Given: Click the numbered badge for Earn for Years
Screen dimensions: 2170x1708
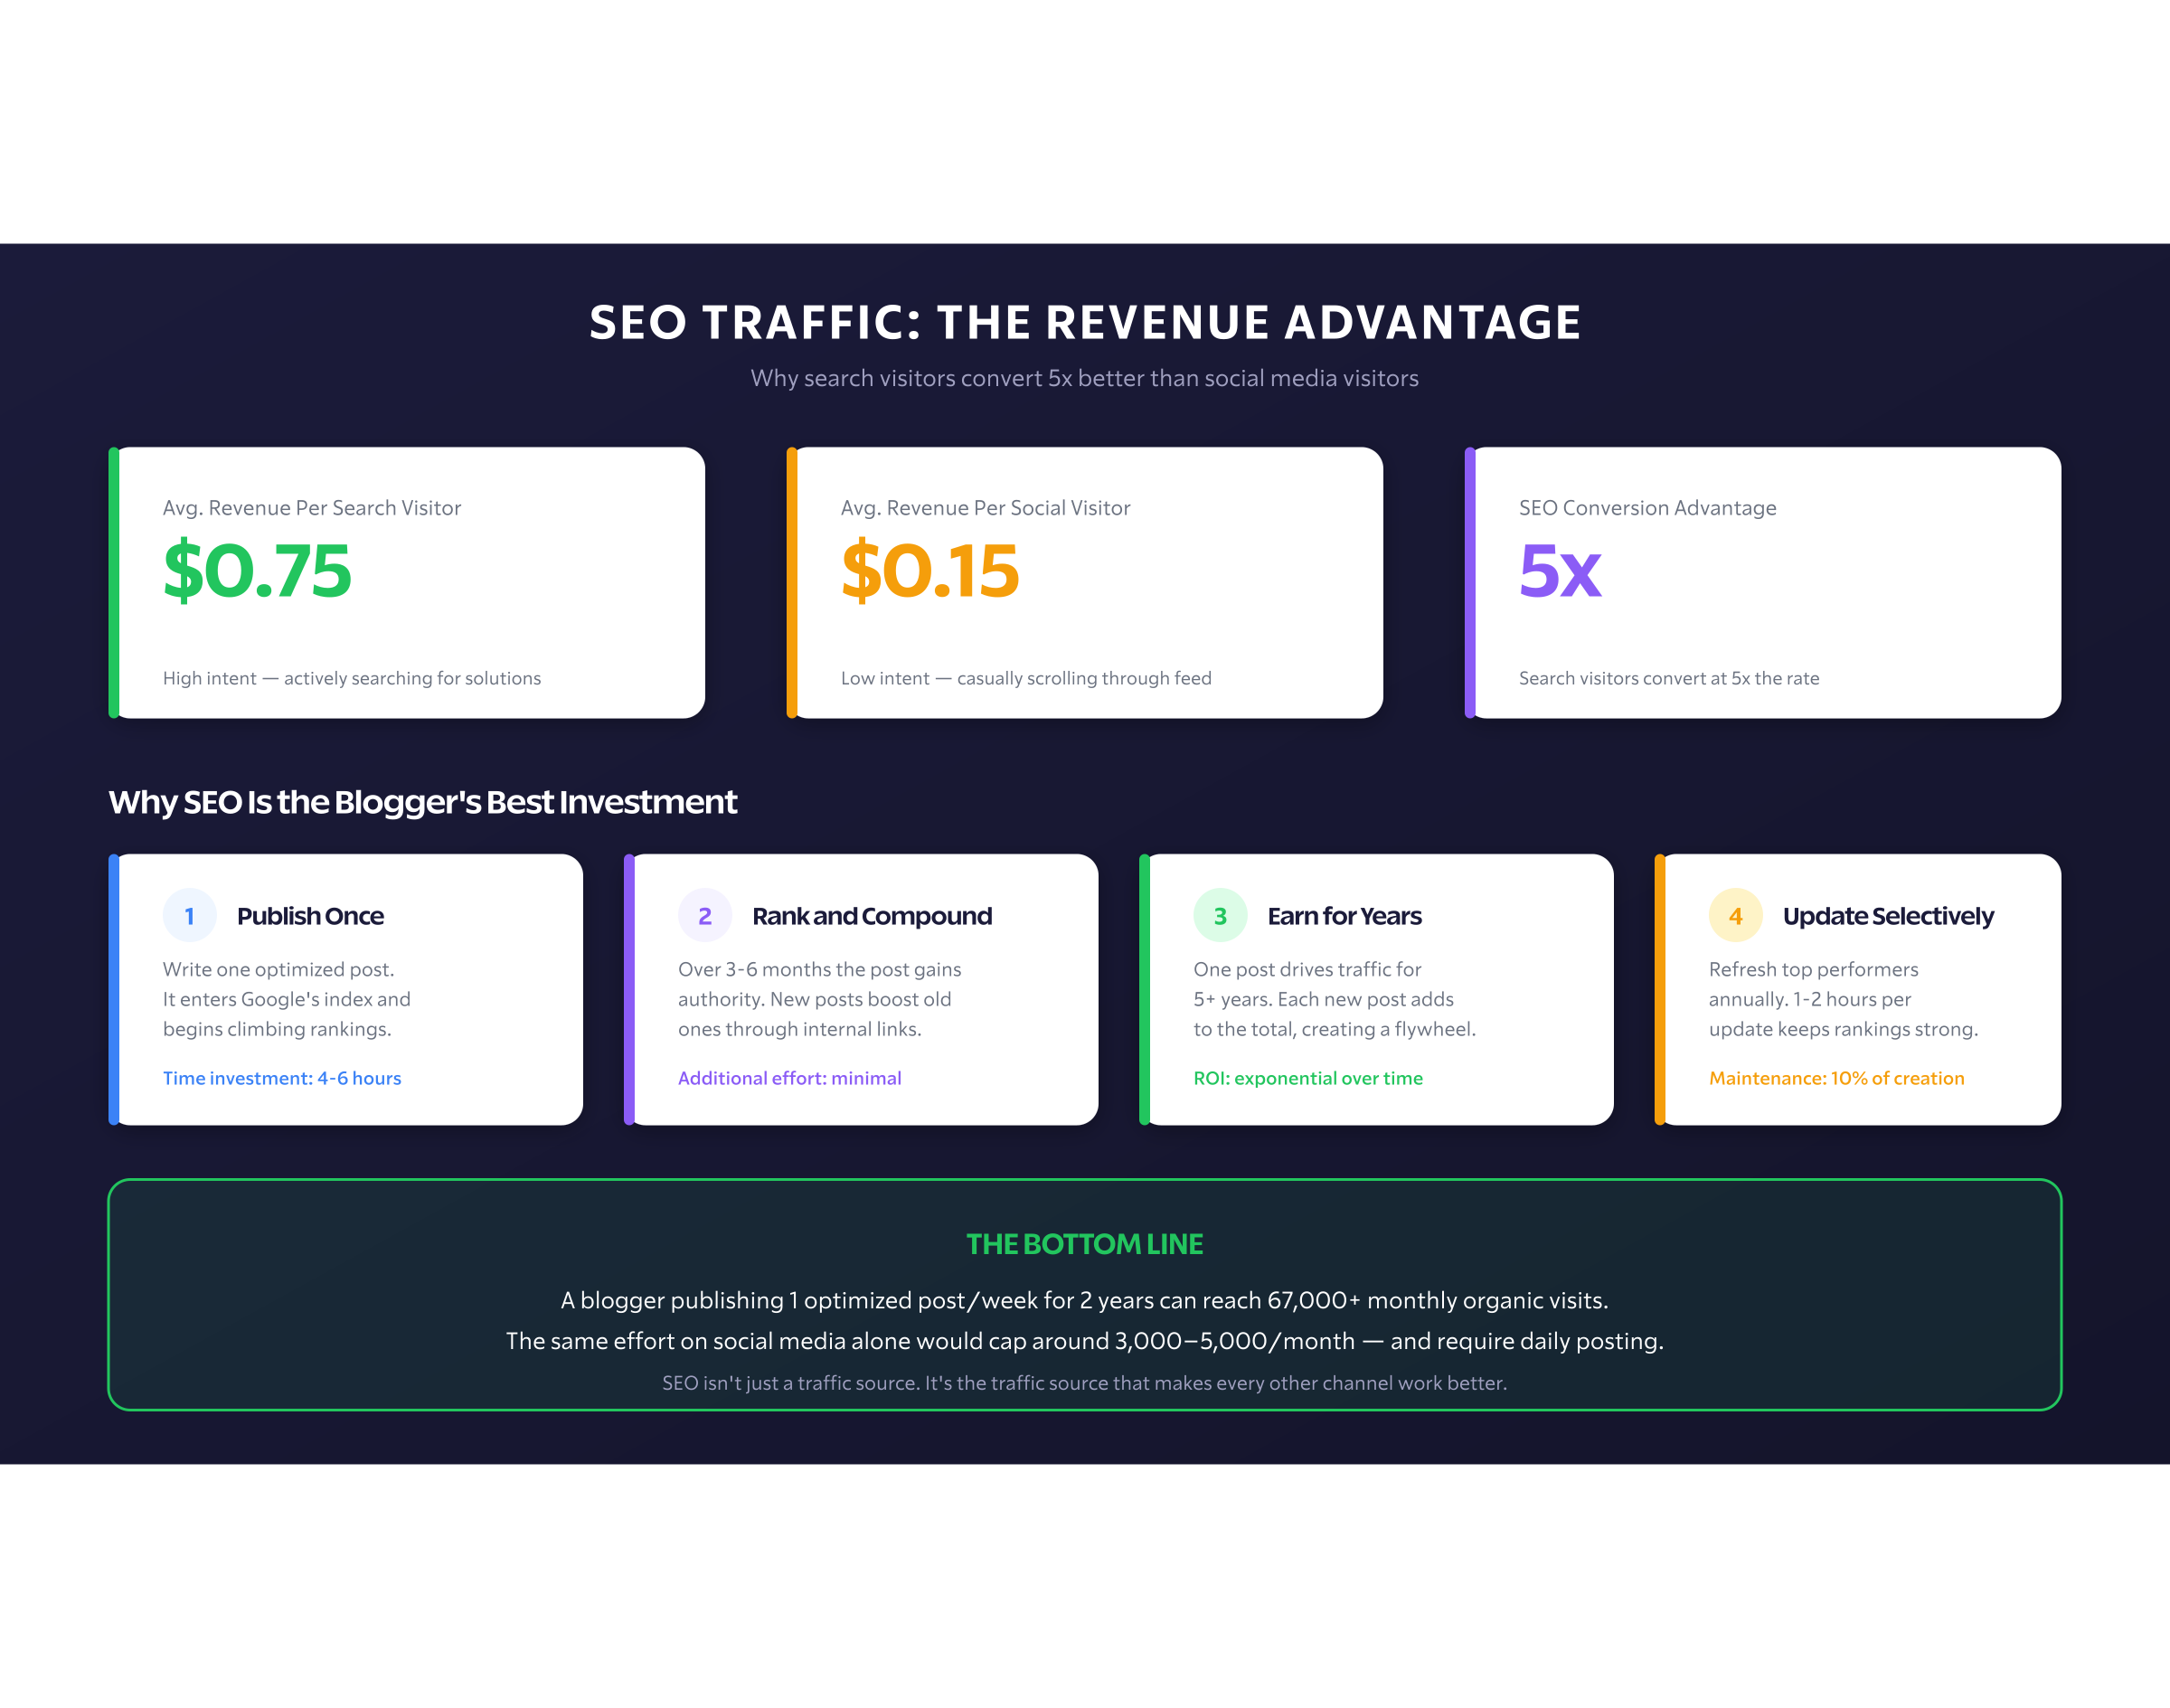Looking at the screenshot, I should point(1220,915).
